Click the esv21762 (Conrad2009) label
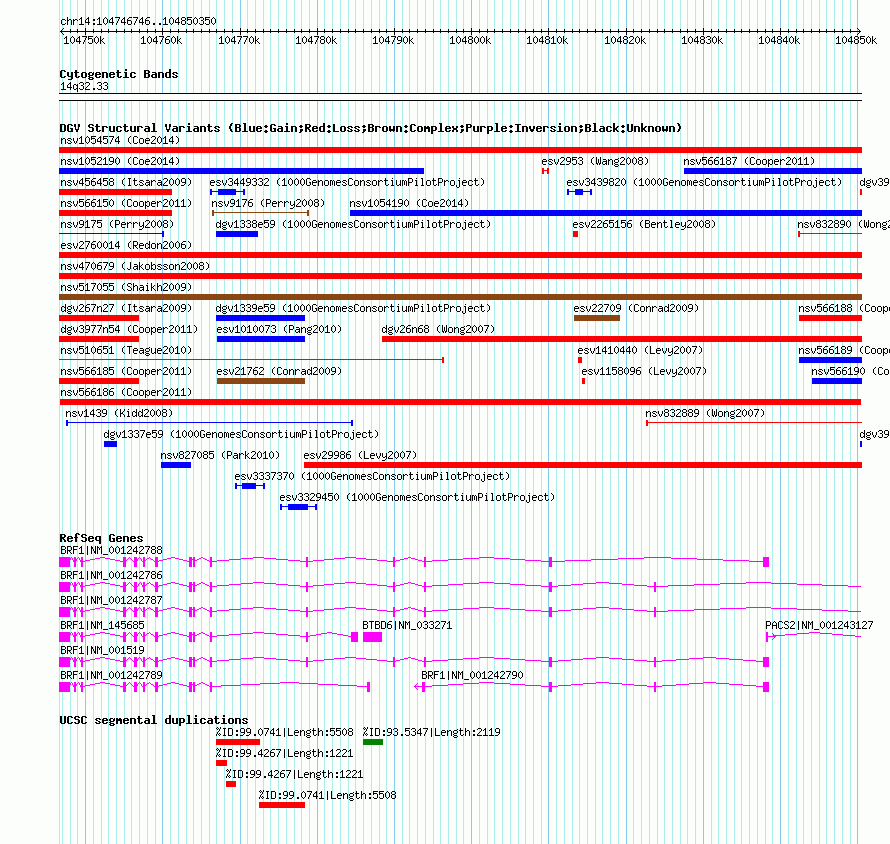890x844 pixels. point(279,371)
